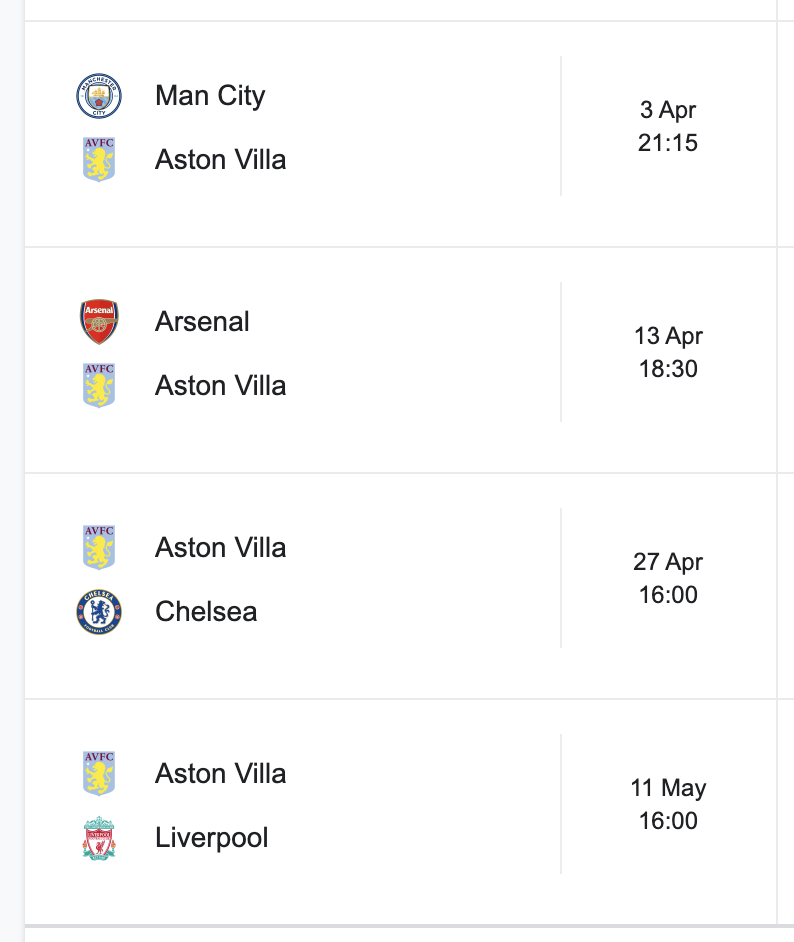The height and width of the screenshot is (942, 794).
Task: Select the Chelsea lion crest icon
Action: tap(99, 612)
